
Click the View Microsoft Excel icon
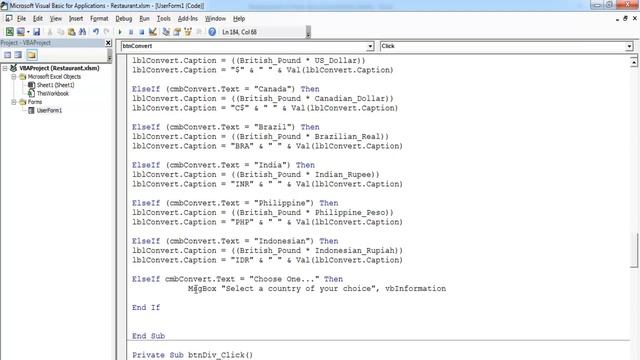[x=9, y=32]
